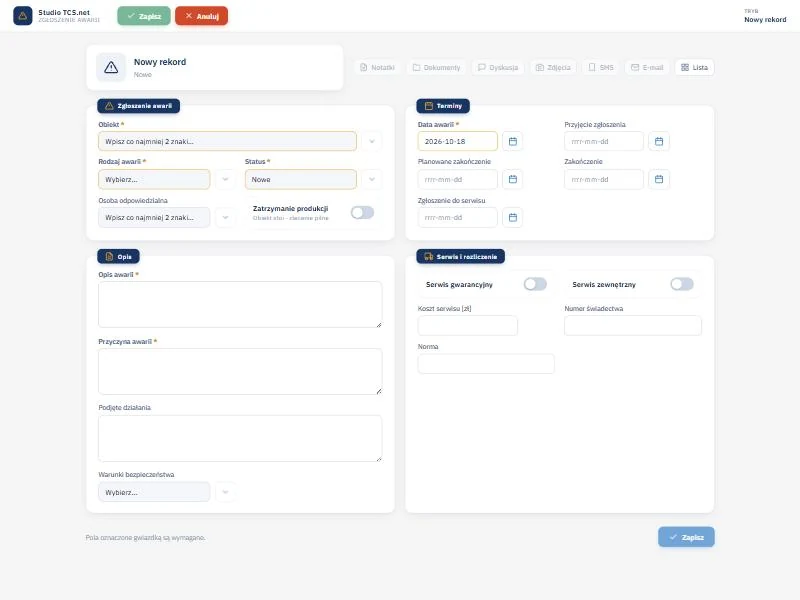Viewport: 800px width, 600px height.
Task: Expand the Obiekt dropdown arrow
Action: [371, 141]
